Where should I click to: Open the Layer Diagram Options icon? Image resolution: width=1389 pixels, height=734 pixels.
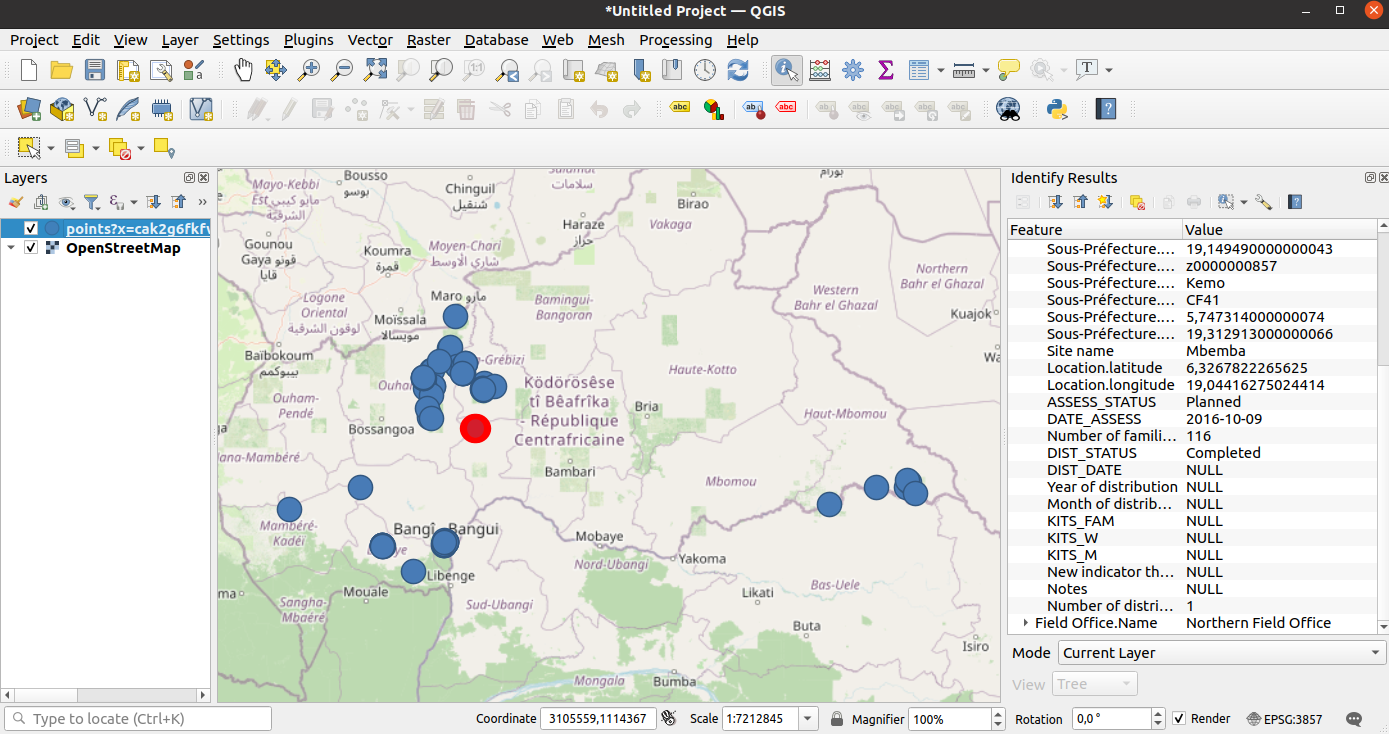point(713,109)
